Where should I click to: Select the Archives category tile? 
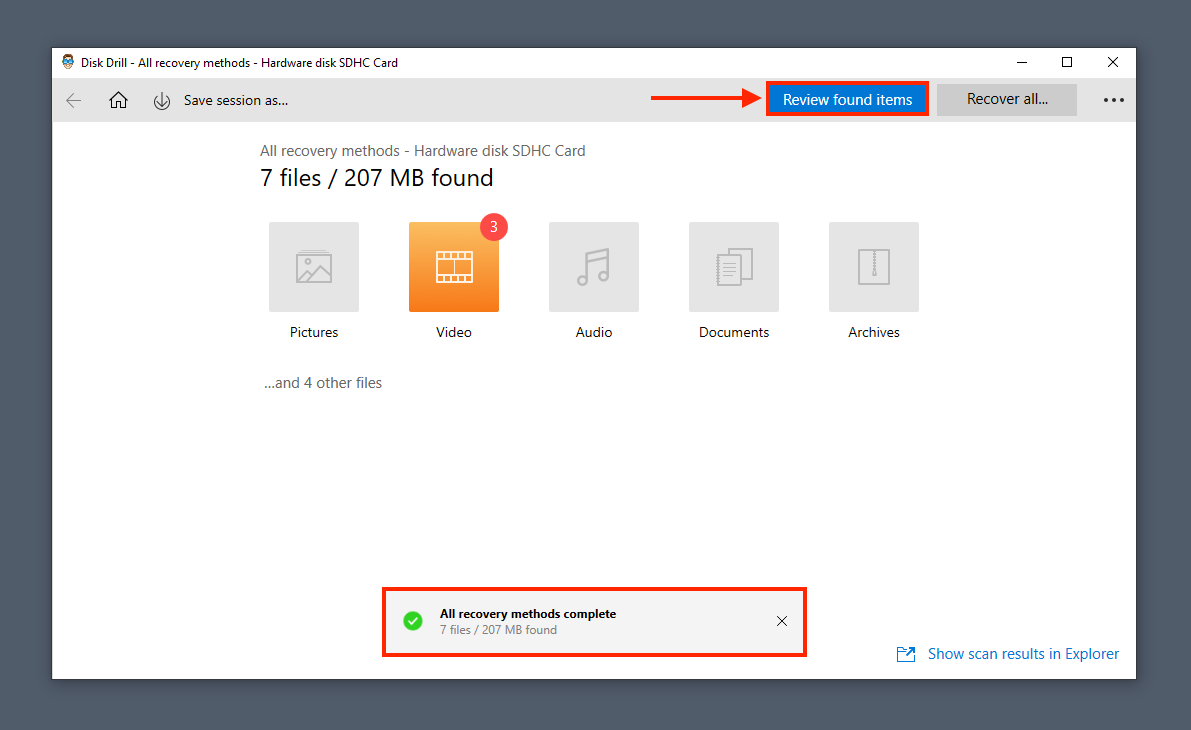874,267
